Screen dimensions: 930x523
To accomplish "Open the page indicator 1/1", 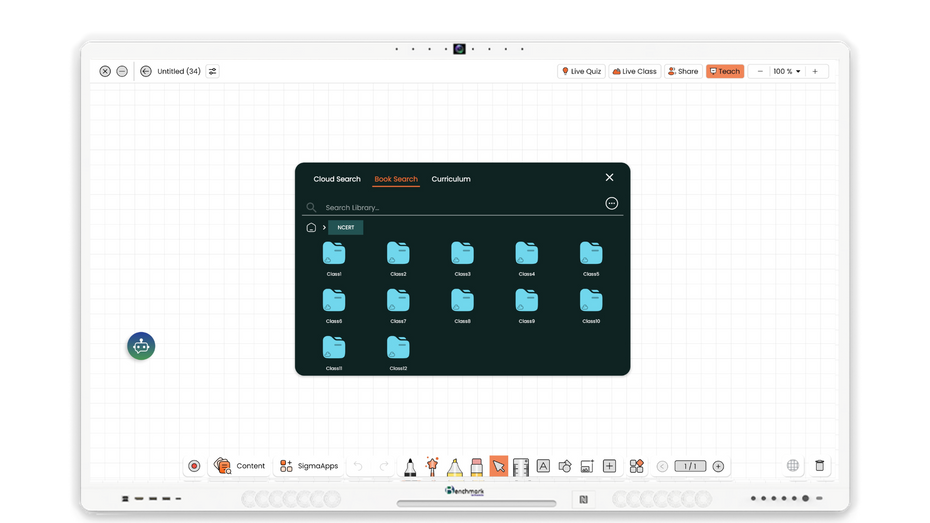I will coord(690,466).
